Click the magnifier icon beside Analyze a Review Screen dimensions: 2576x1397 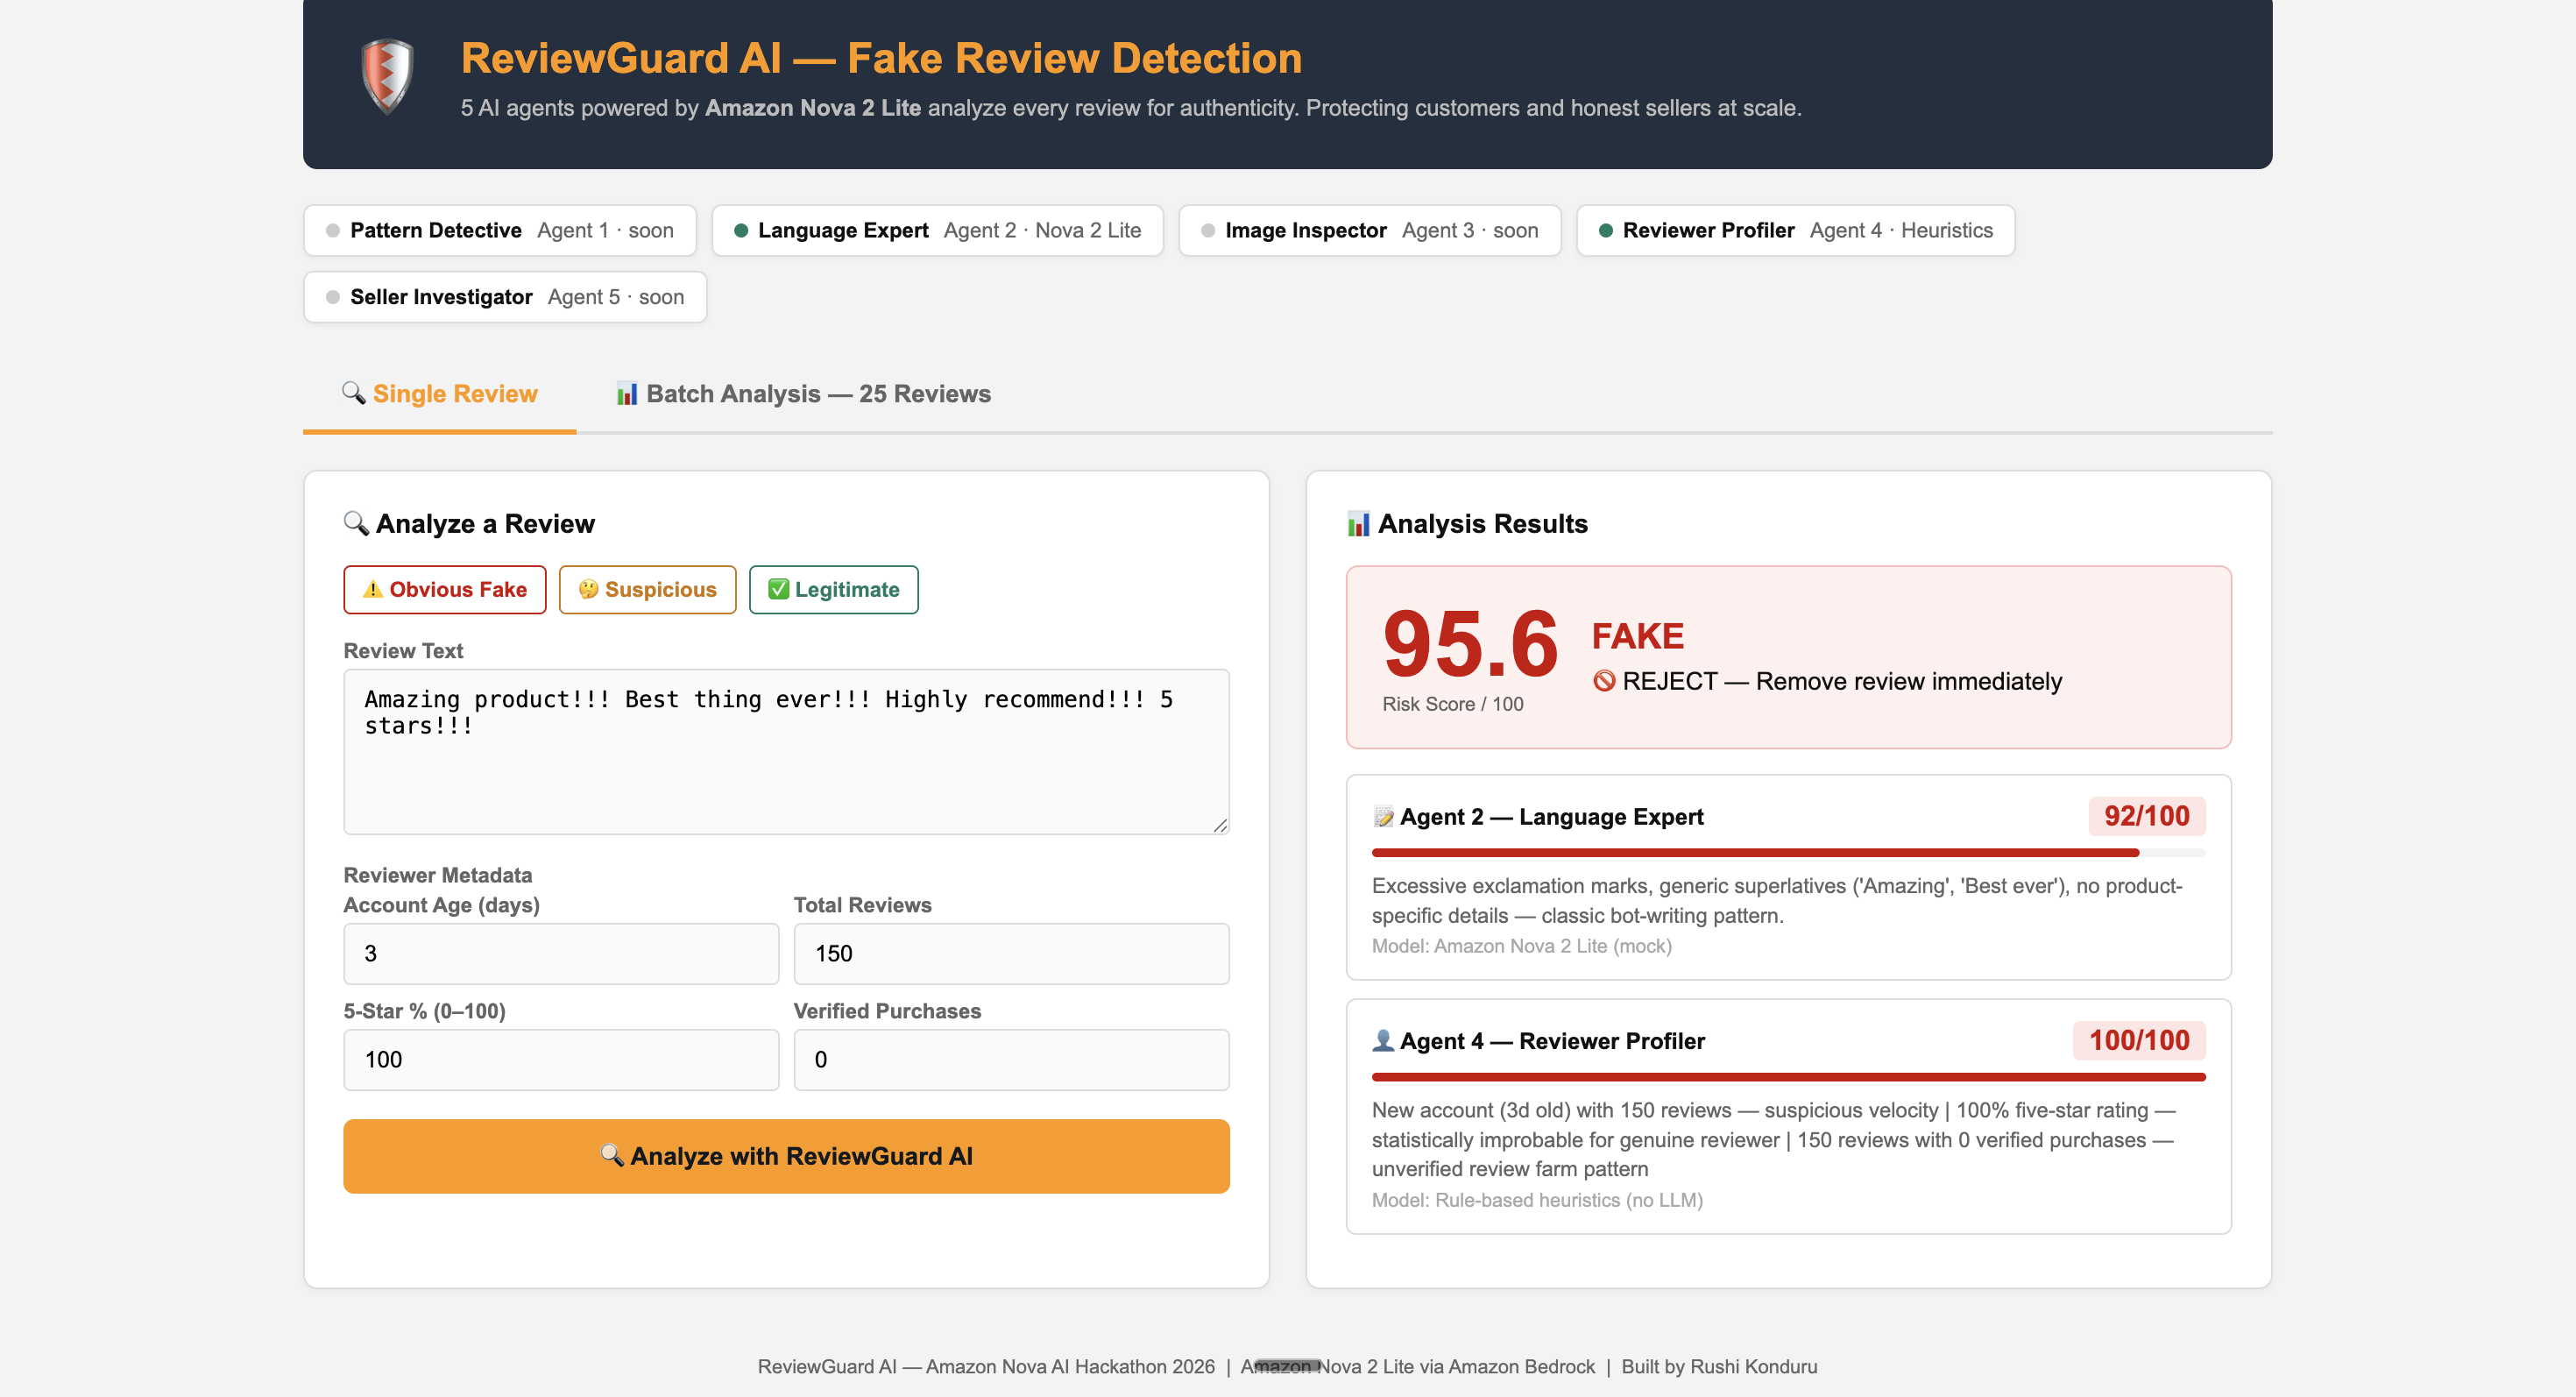tap(355, 523)
